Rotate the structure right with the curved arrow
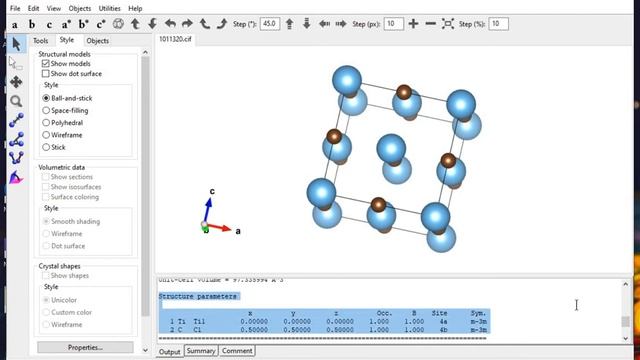This screenshot has width=640, height=360. coord(187,24)
